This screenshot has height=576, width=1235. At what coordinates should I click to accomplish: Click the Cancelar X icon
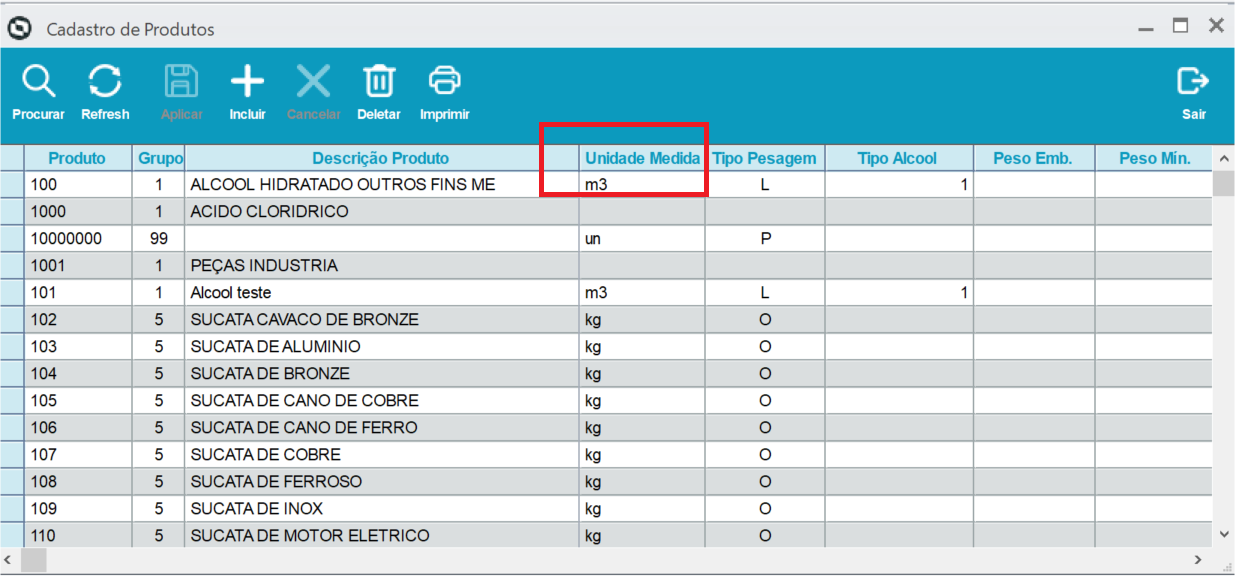click(x=313, y=81)
